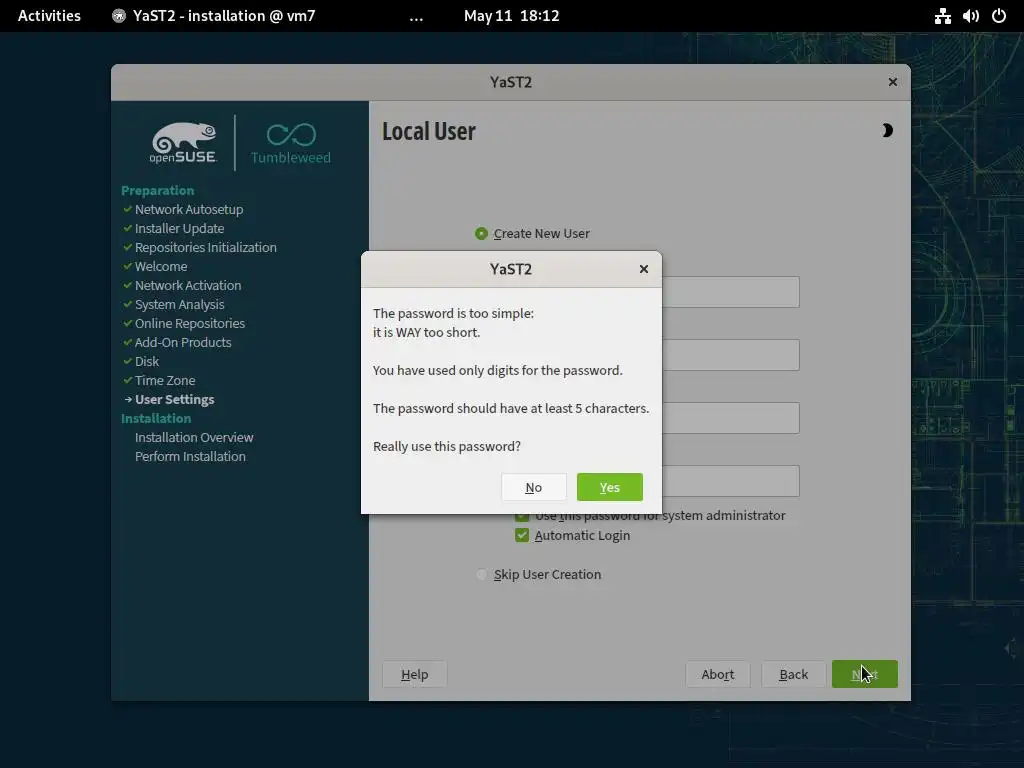Click the Tumbleweed infinity logo
The image size is (1024, 768).
[x=291, y=142]
